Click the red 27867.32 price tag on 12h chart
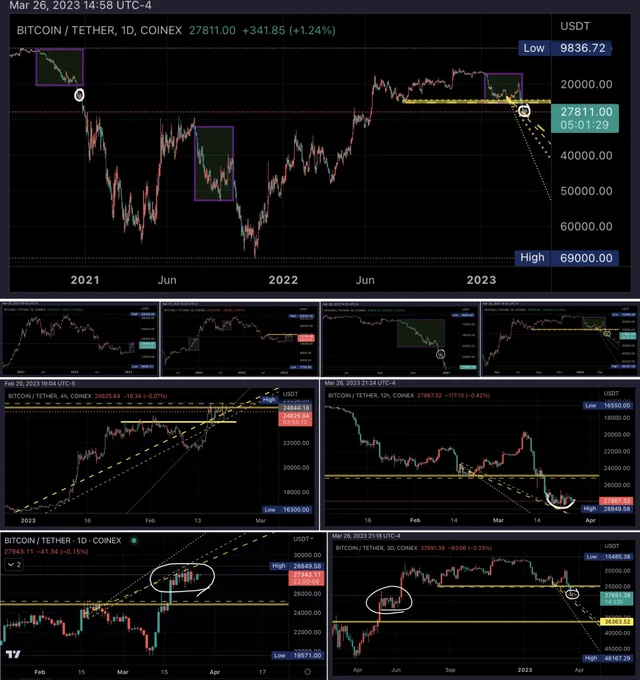Image resolution: width=640 pixels, height=680 pixels. [616, 500]
